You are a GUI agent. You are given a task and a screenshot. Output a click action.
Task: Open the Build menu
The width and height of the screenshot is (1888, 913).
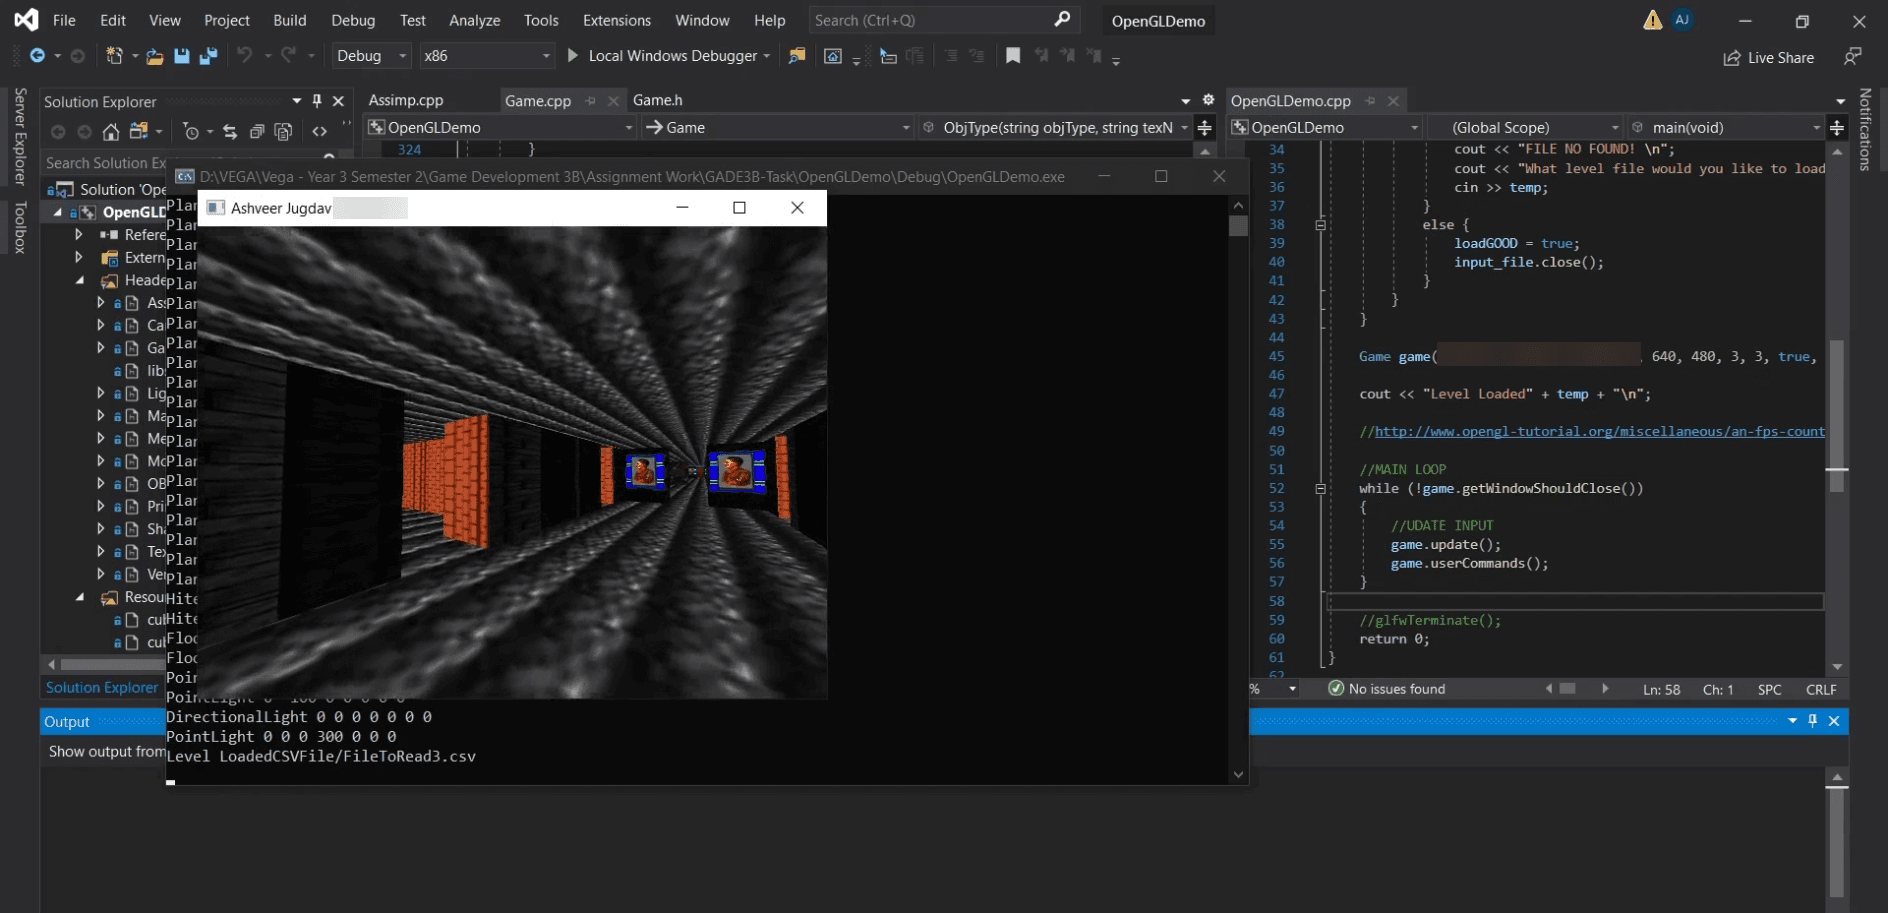289,20
